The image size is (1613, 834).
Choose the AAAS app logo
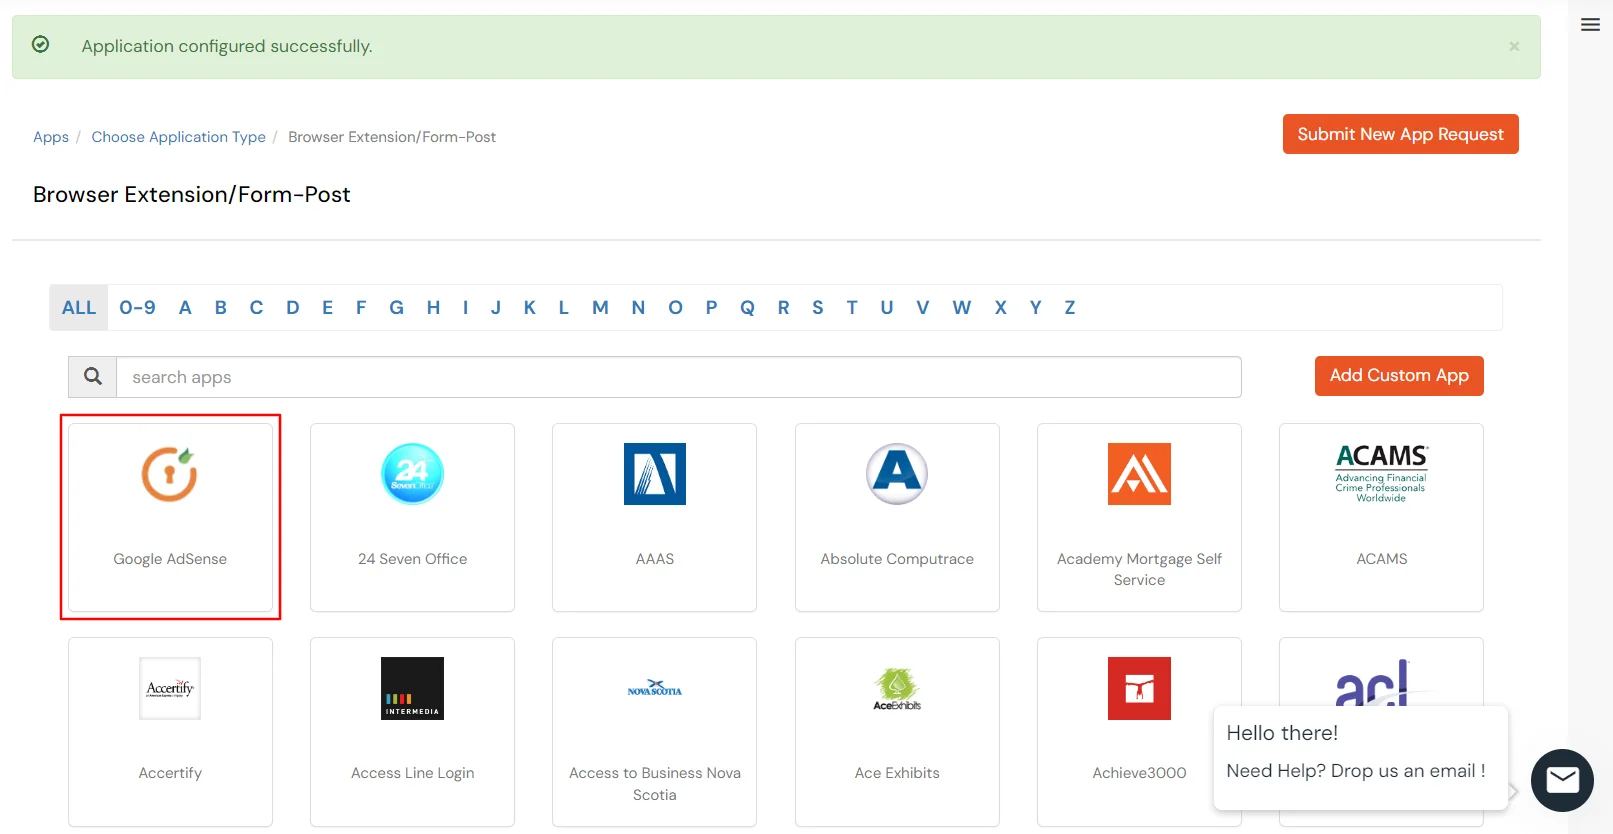655,474
